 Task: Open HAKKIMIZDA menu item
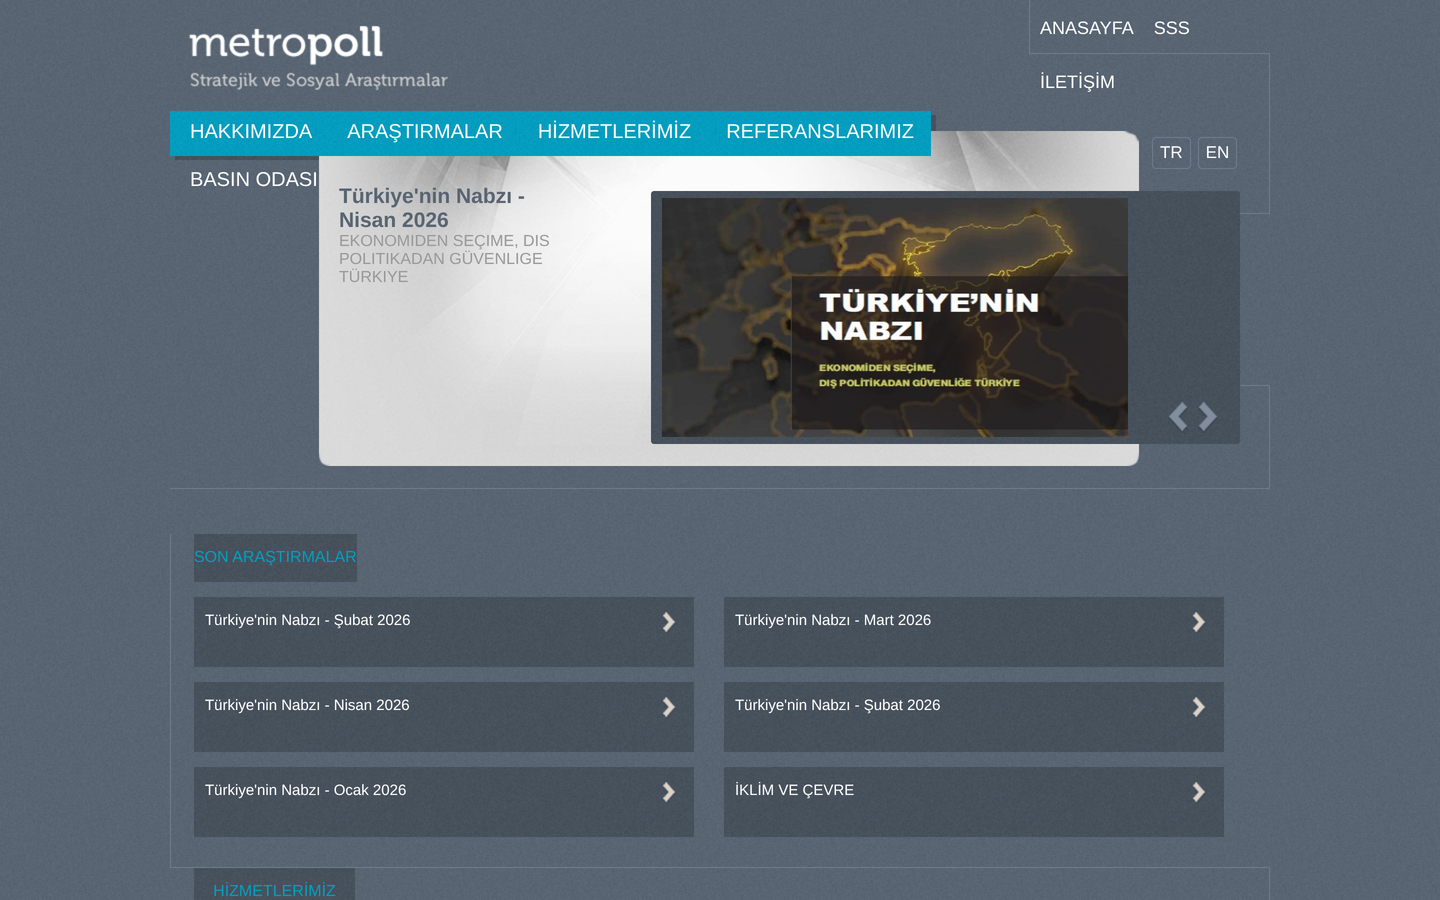(251, 132)
